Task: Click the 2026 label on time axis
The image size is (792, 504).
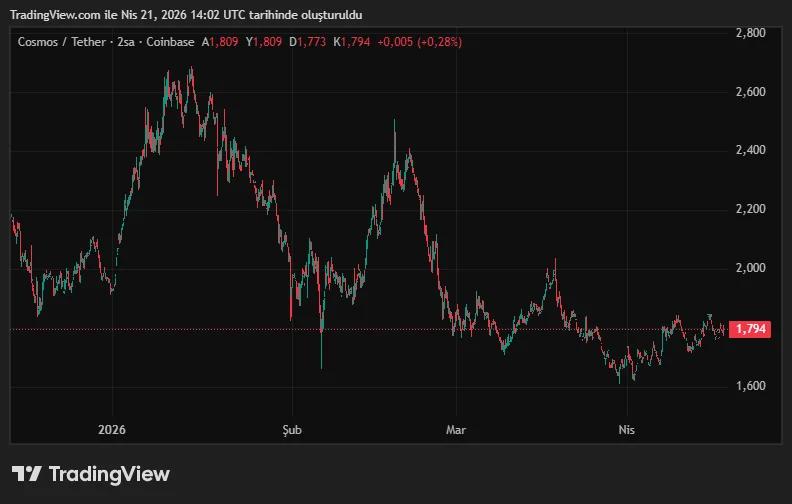Action: [x=112, y=428]
